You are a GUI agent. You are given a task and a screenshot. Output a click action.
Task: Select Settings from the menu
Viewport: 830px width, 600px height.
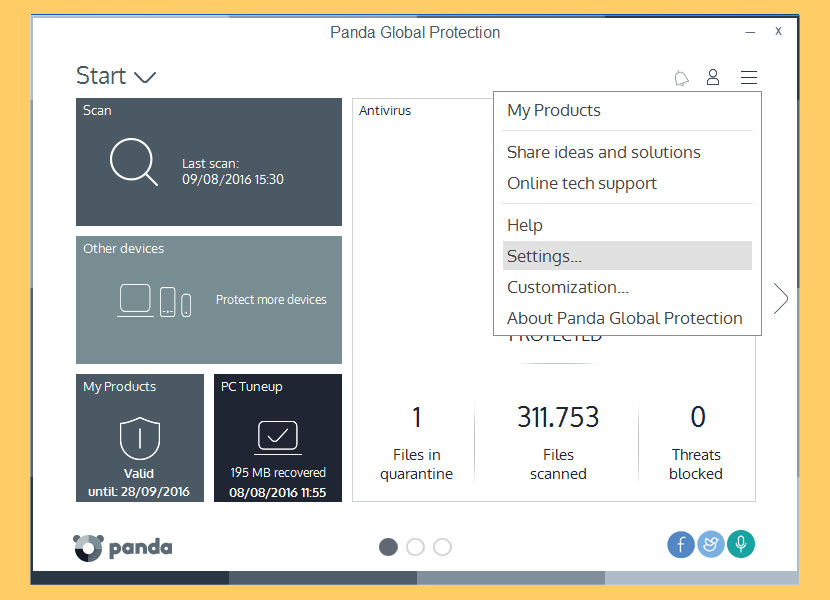[544, 256]
